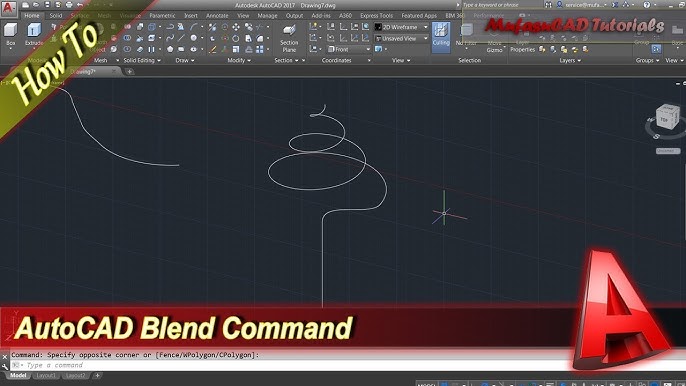
Task: Select the Box solid tool
Action: (x=10, y=34)
